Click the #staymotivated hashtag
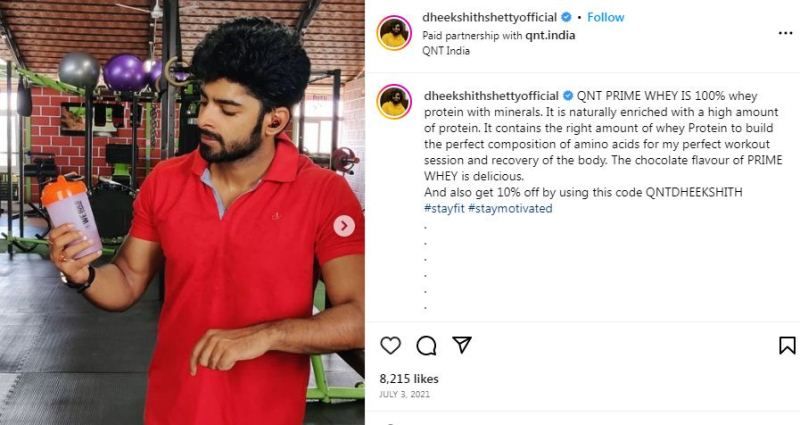The width and height of the screenshot is (800, 425). point(510,208)
